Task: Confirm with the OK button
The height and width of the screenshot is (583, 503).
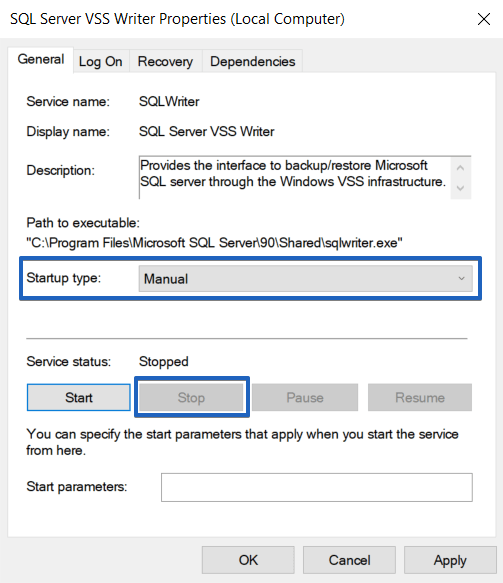Action: [x=248, y=560]
